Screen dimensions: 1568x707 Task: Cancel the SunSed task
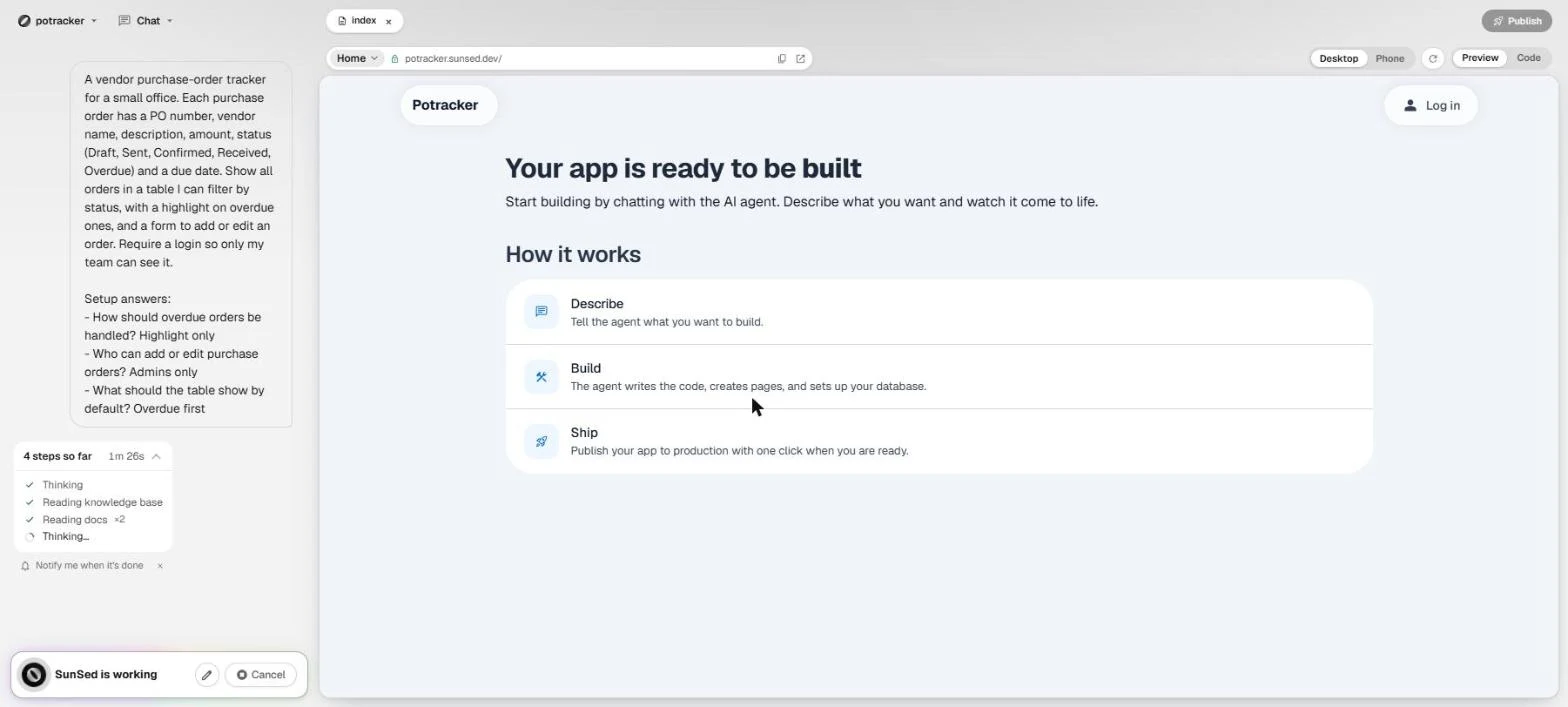[x=261, y=675]
